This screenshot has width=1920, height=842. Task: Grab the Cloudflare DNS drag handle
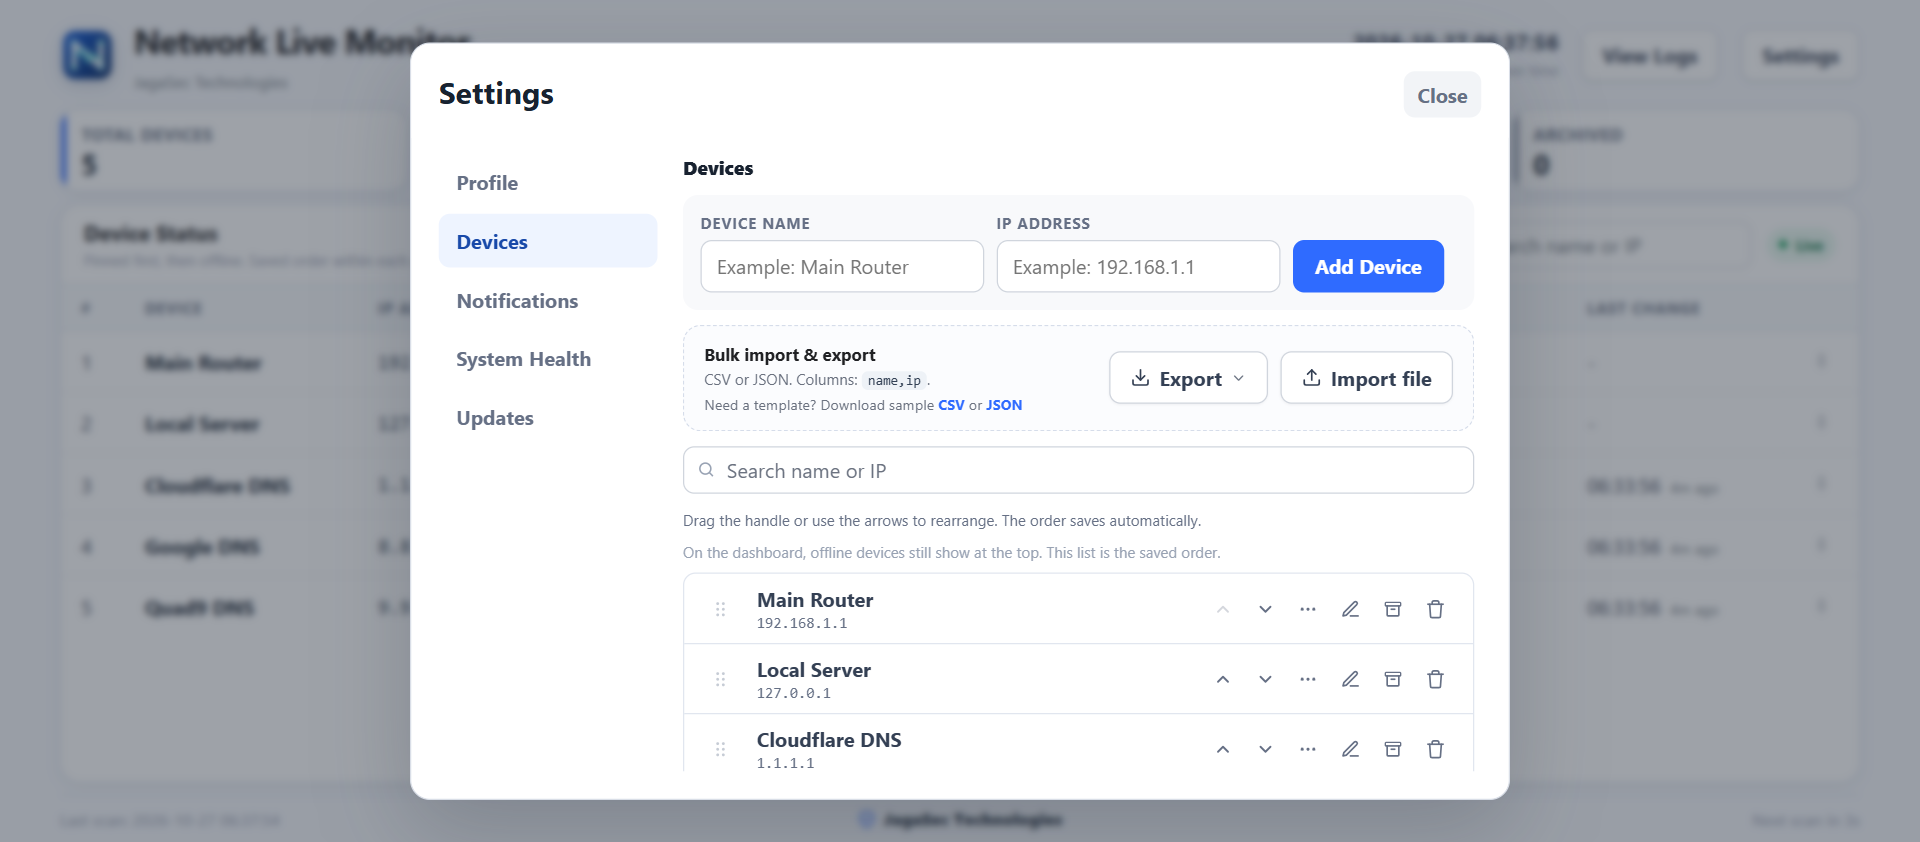(720, 749)
